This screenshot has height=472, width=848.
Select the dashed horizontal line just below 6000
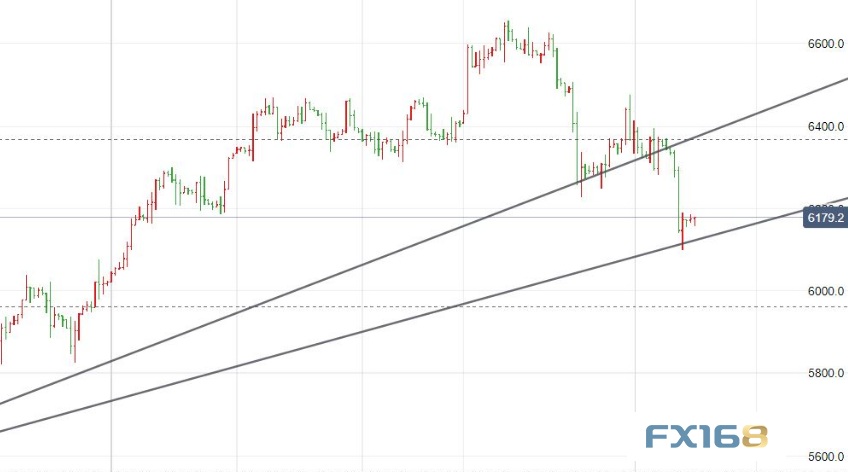click(400, 307)
